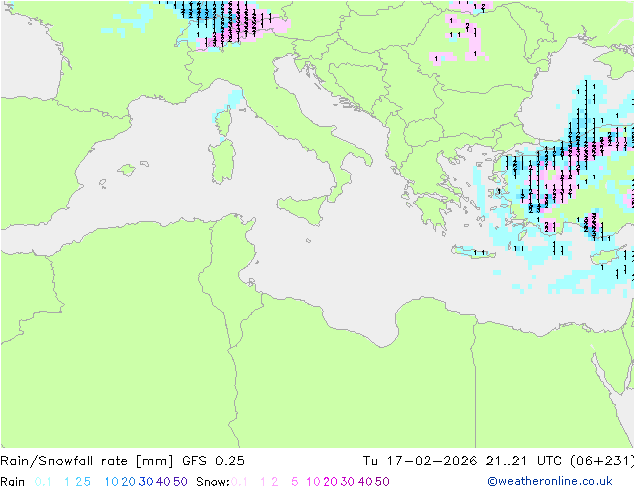The image size is (634, 490).
Task: Click the '21..21 UTC' time text
Action: 524,461
